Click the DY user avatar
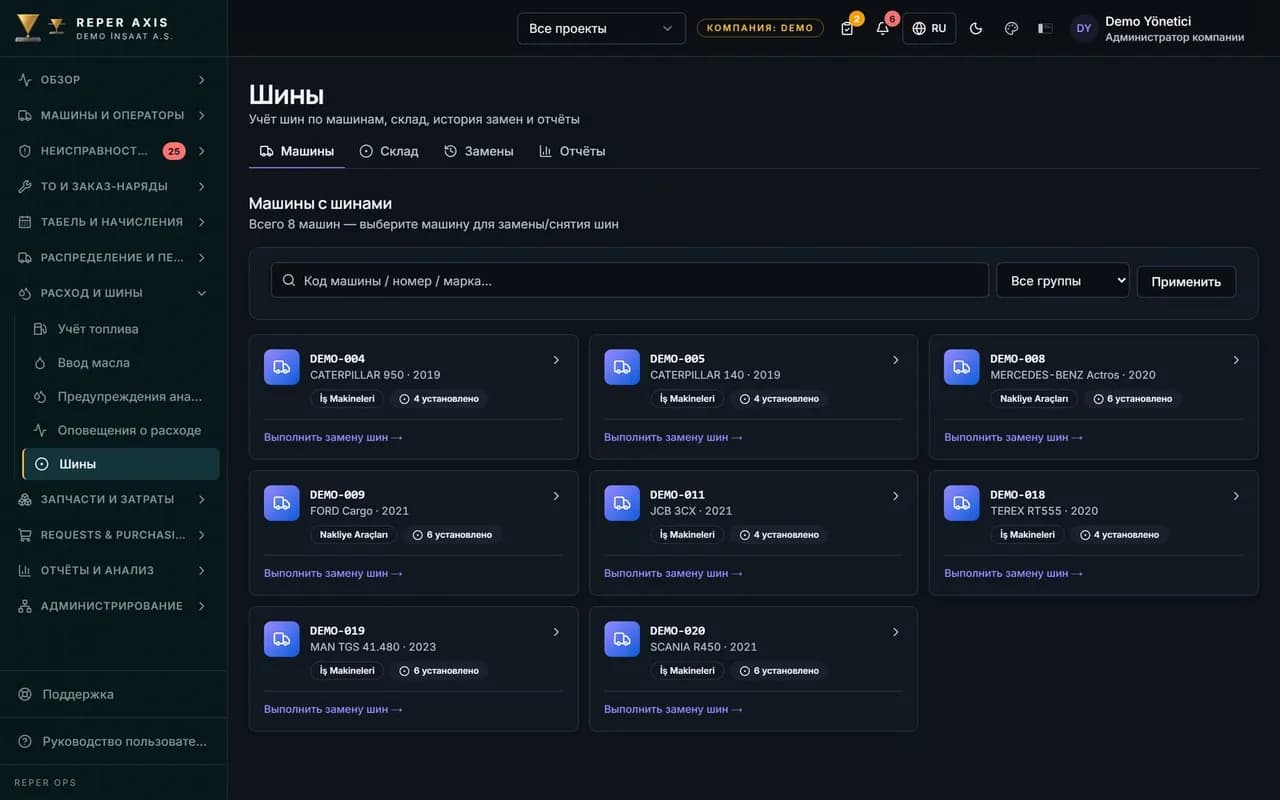This screenshot has height=800, width=1280. [x=1084, y=28]
